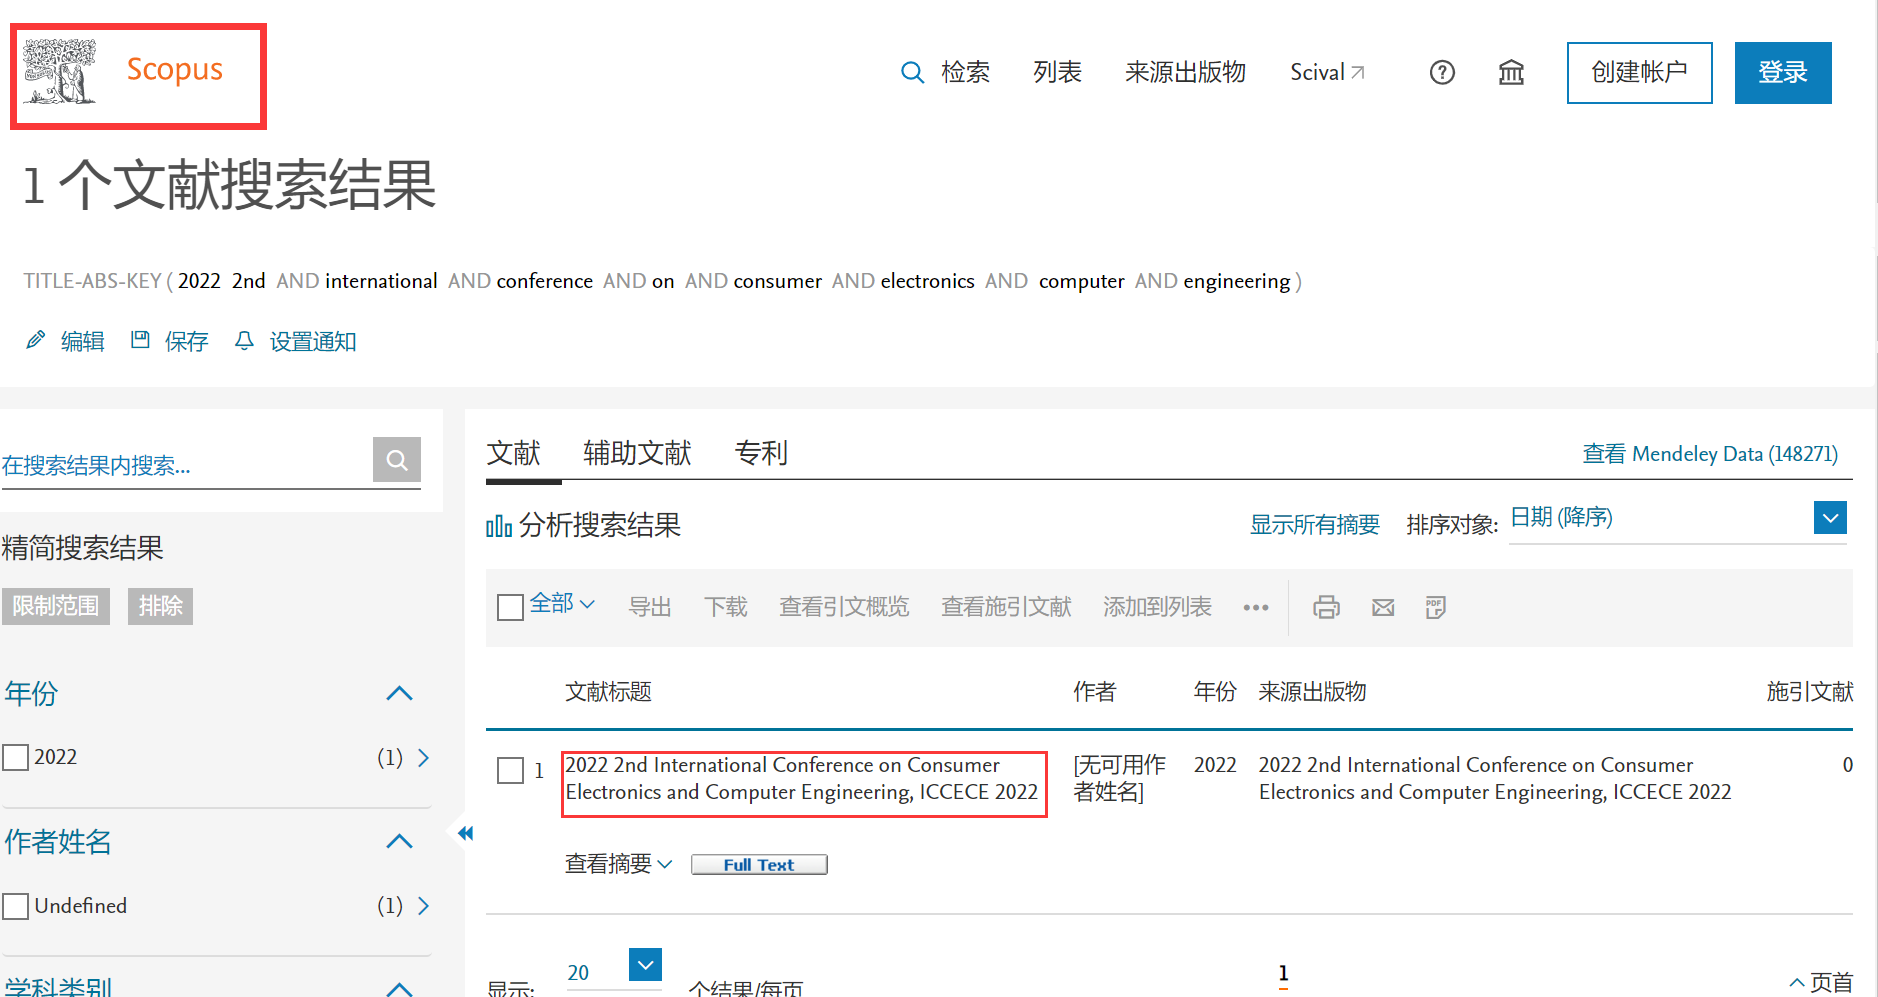
Task: Click the 分析搜索结果 link
Action: [600, 525]
